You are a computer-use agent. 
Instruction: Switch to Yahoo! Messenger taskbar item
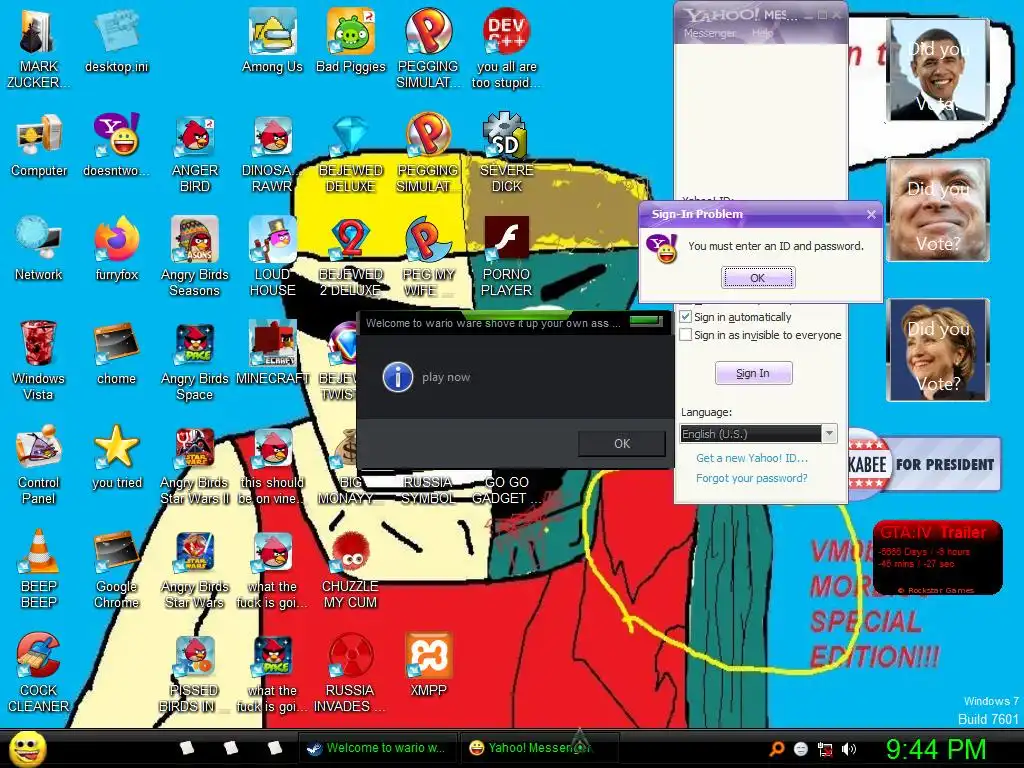point(538,748)
